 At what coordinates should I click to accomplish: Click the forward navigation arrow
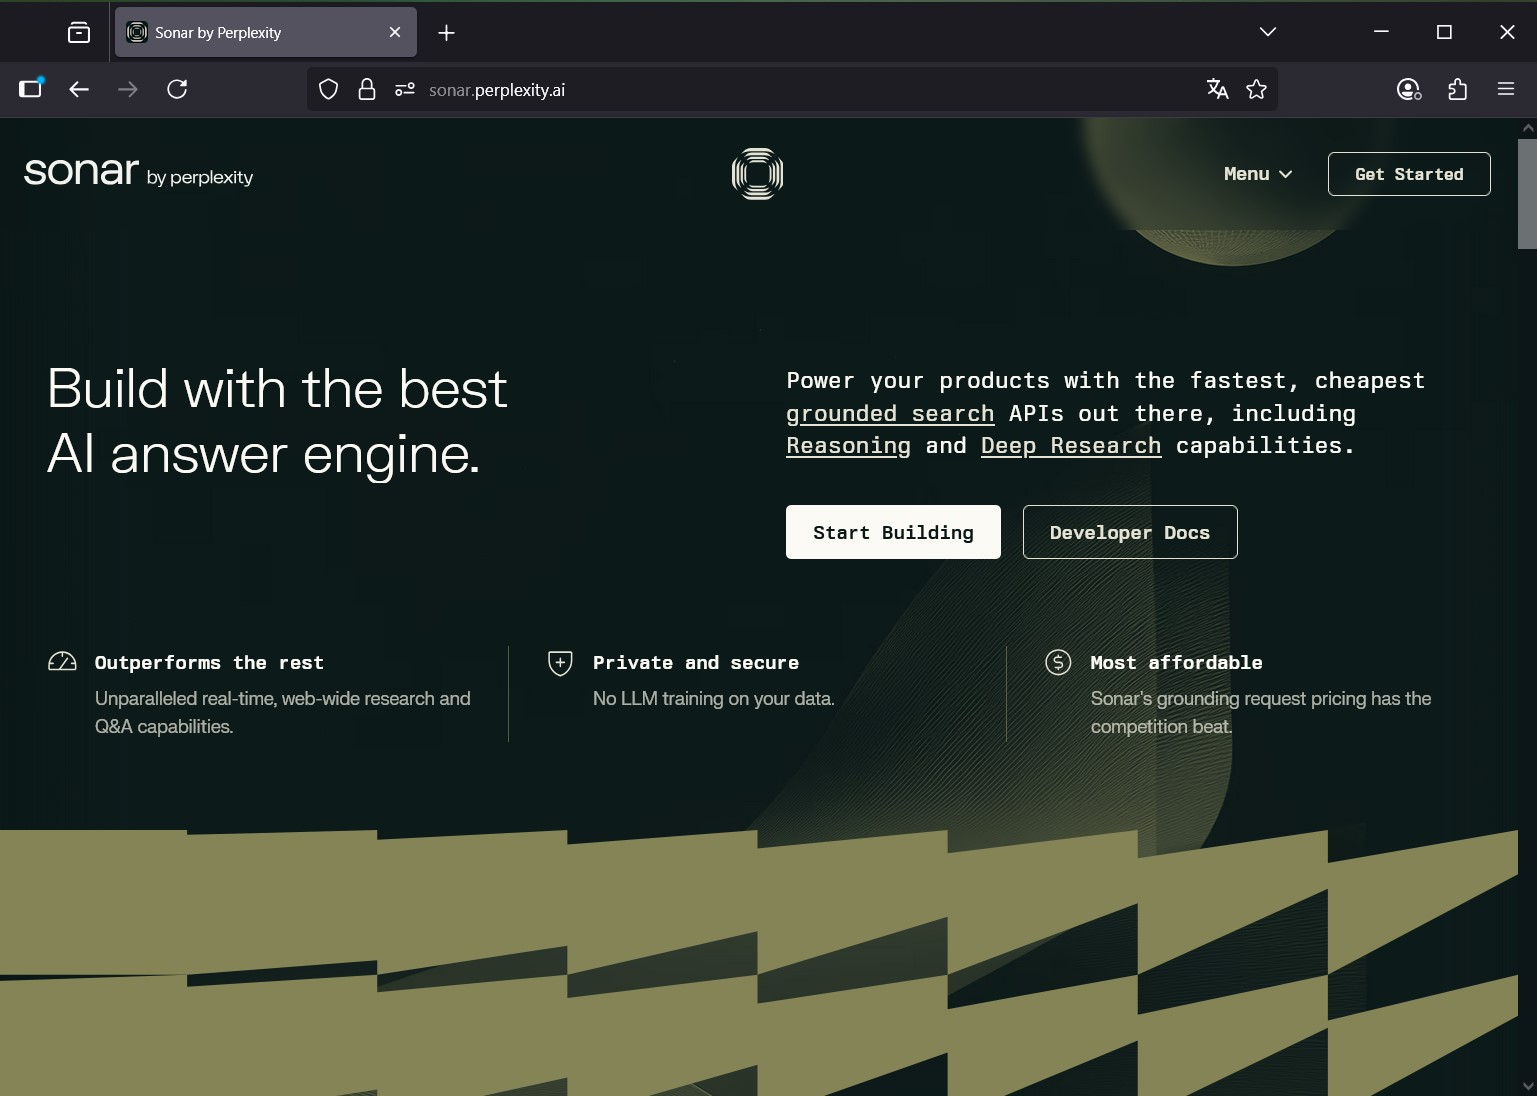pos(128,89)
